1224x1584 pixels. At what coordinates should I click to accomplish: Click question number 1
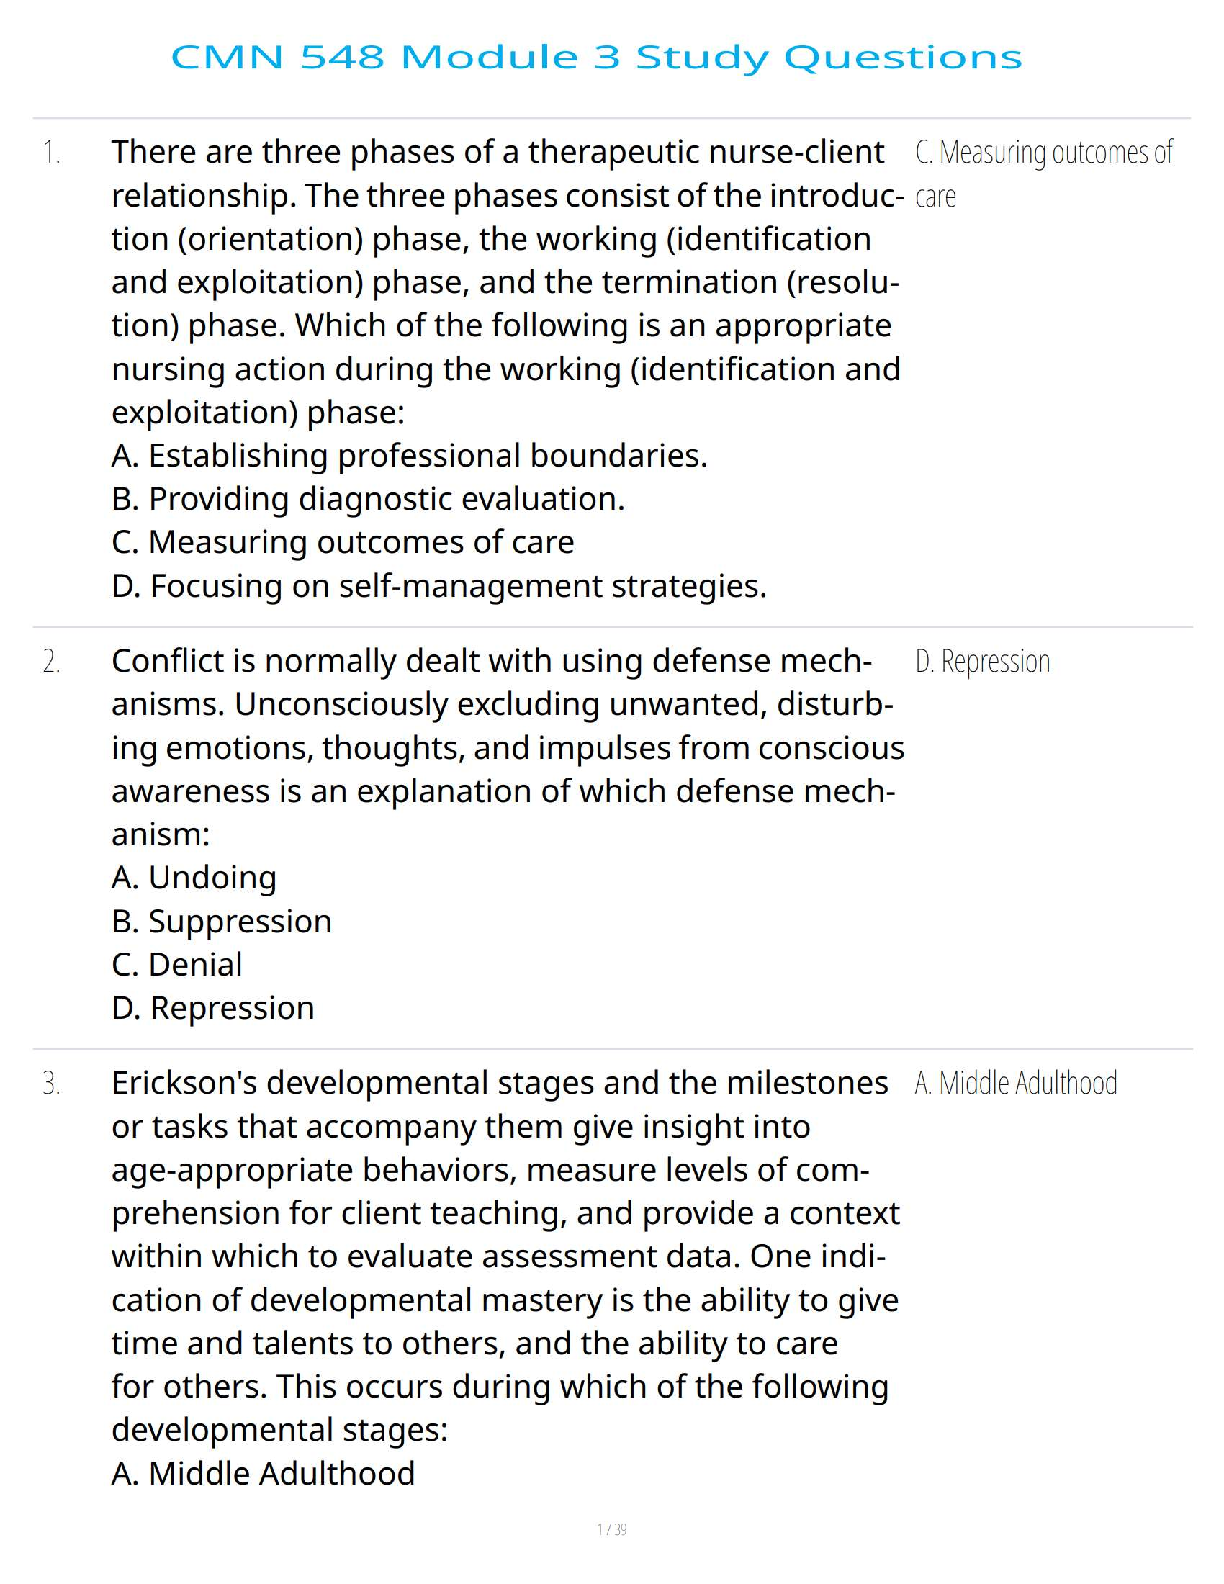tap(51, 153)
